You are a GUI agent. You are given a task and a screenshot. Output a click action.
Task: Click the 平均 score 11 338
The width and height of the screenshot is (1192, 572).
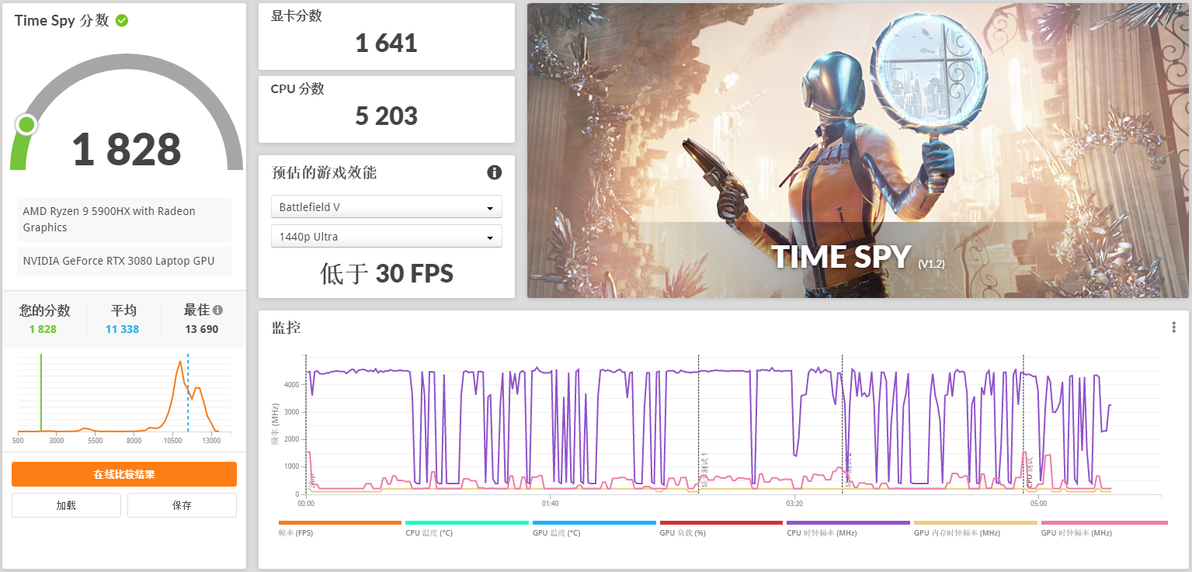[x=124, y=329]
